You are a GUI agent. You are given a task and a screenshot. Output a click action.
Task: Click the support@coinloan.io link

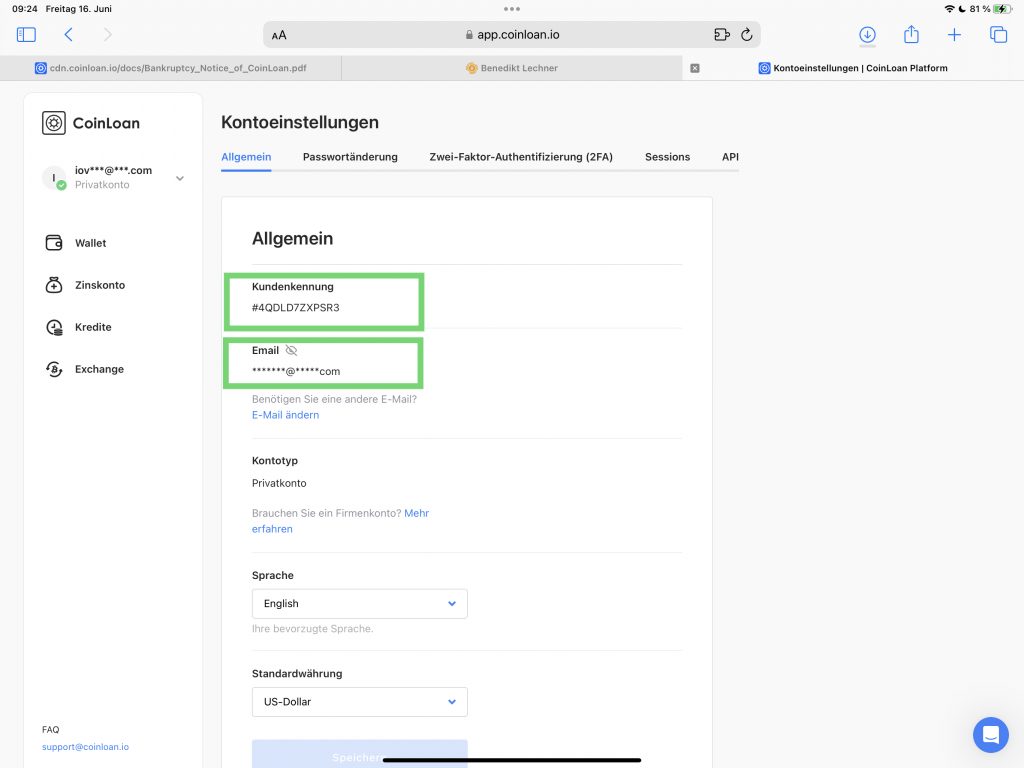(86, 746)
